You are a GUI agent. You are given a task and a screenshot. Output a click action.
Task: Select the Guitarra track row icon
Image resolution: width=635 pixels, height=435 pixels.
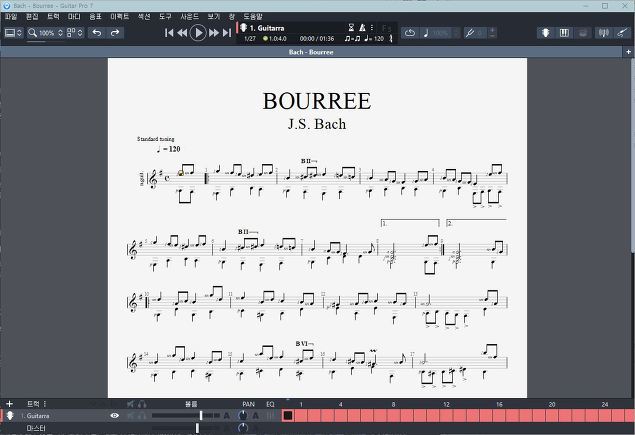[x=9, y=416]
